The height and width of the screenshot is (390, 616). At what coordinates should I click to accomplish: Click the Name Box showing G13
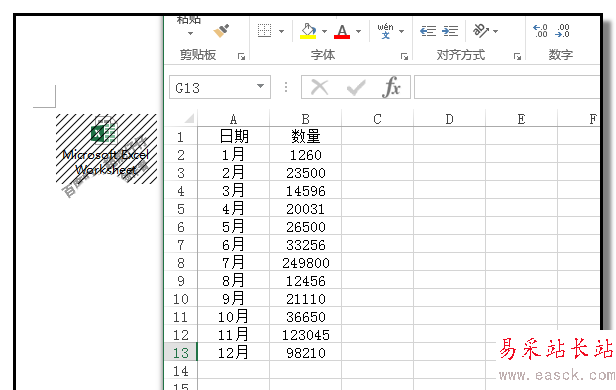[220, 87]
